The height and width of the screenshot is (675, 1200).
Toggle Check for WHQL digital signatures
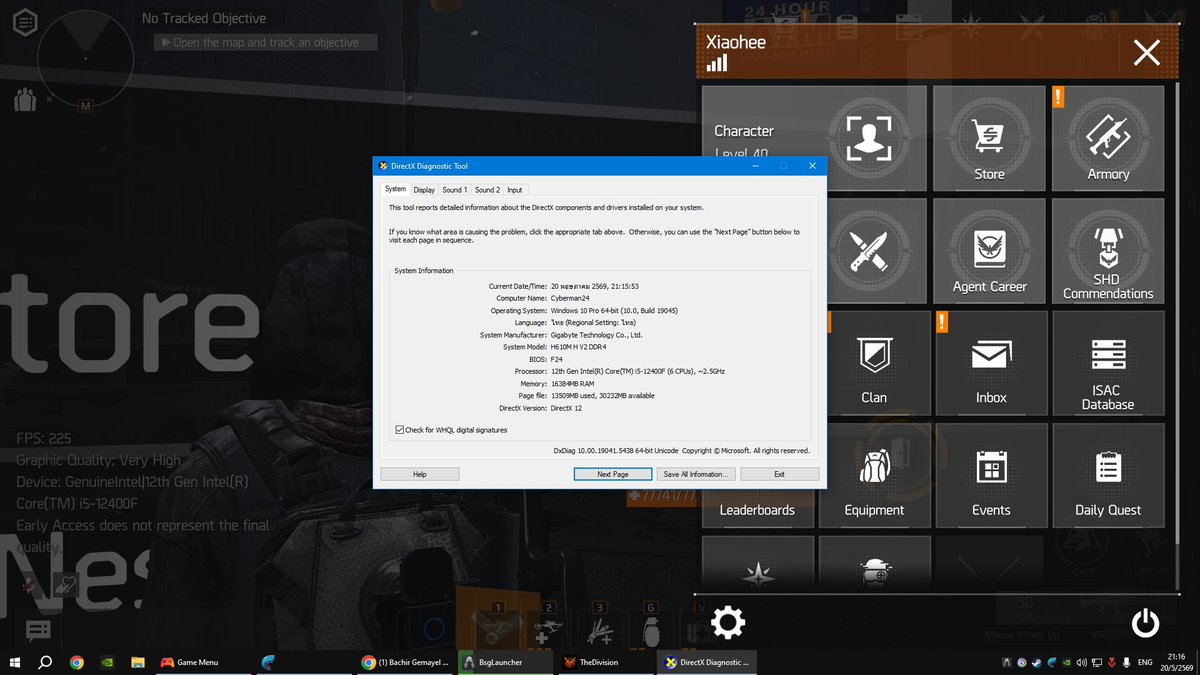pyautogui.click(x=451, y=430)
